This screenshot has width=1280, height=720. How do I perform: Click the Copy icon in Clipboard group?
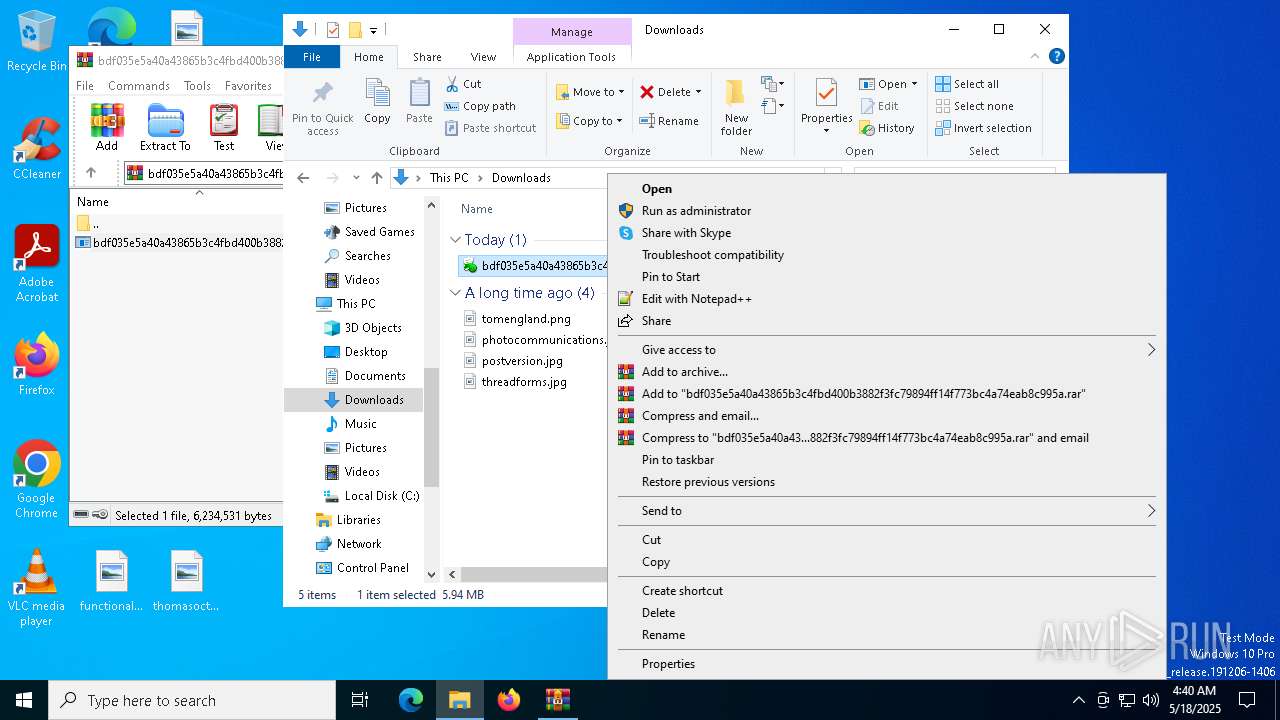click(x=377, y=101)
